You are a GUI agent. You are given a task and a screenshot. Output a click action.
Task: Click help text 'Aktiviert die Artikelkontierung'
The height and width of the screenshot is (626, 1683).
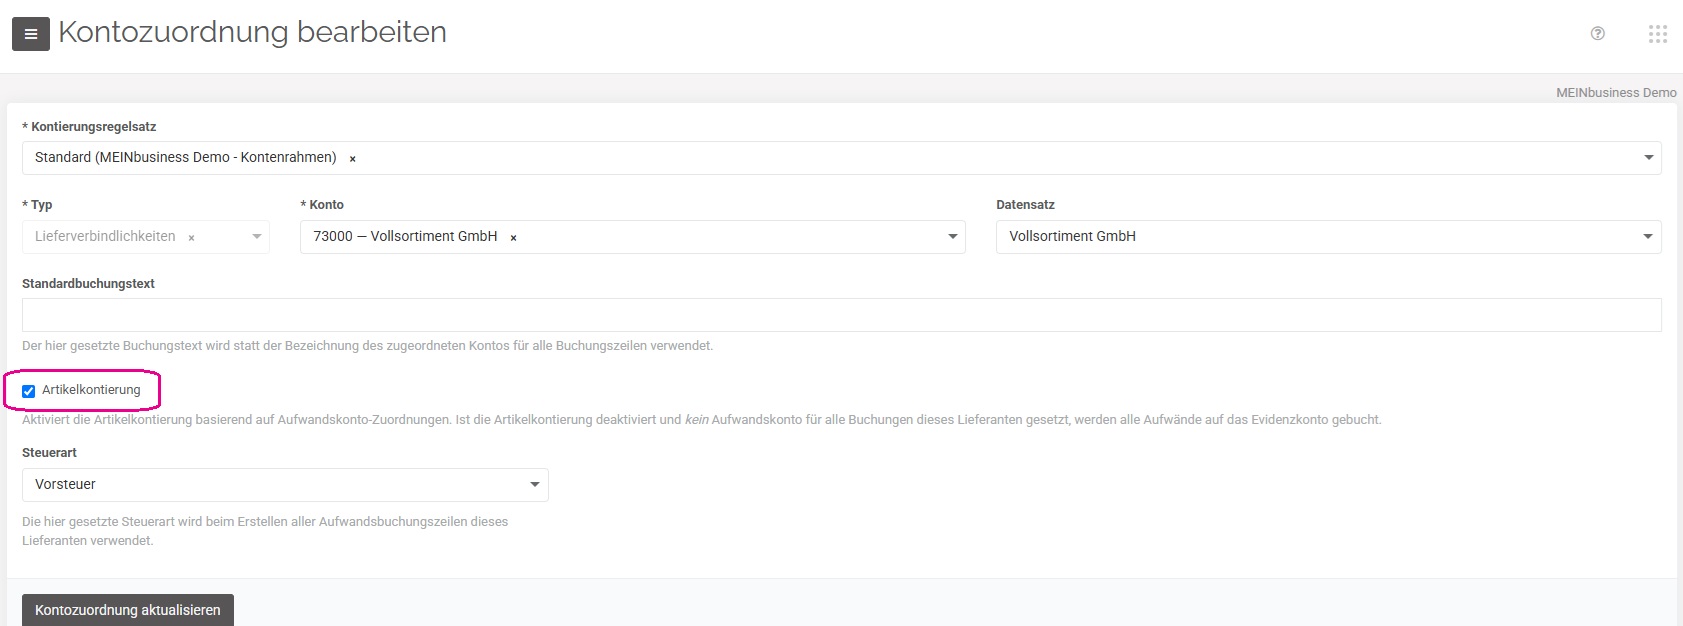click(701, 420)
